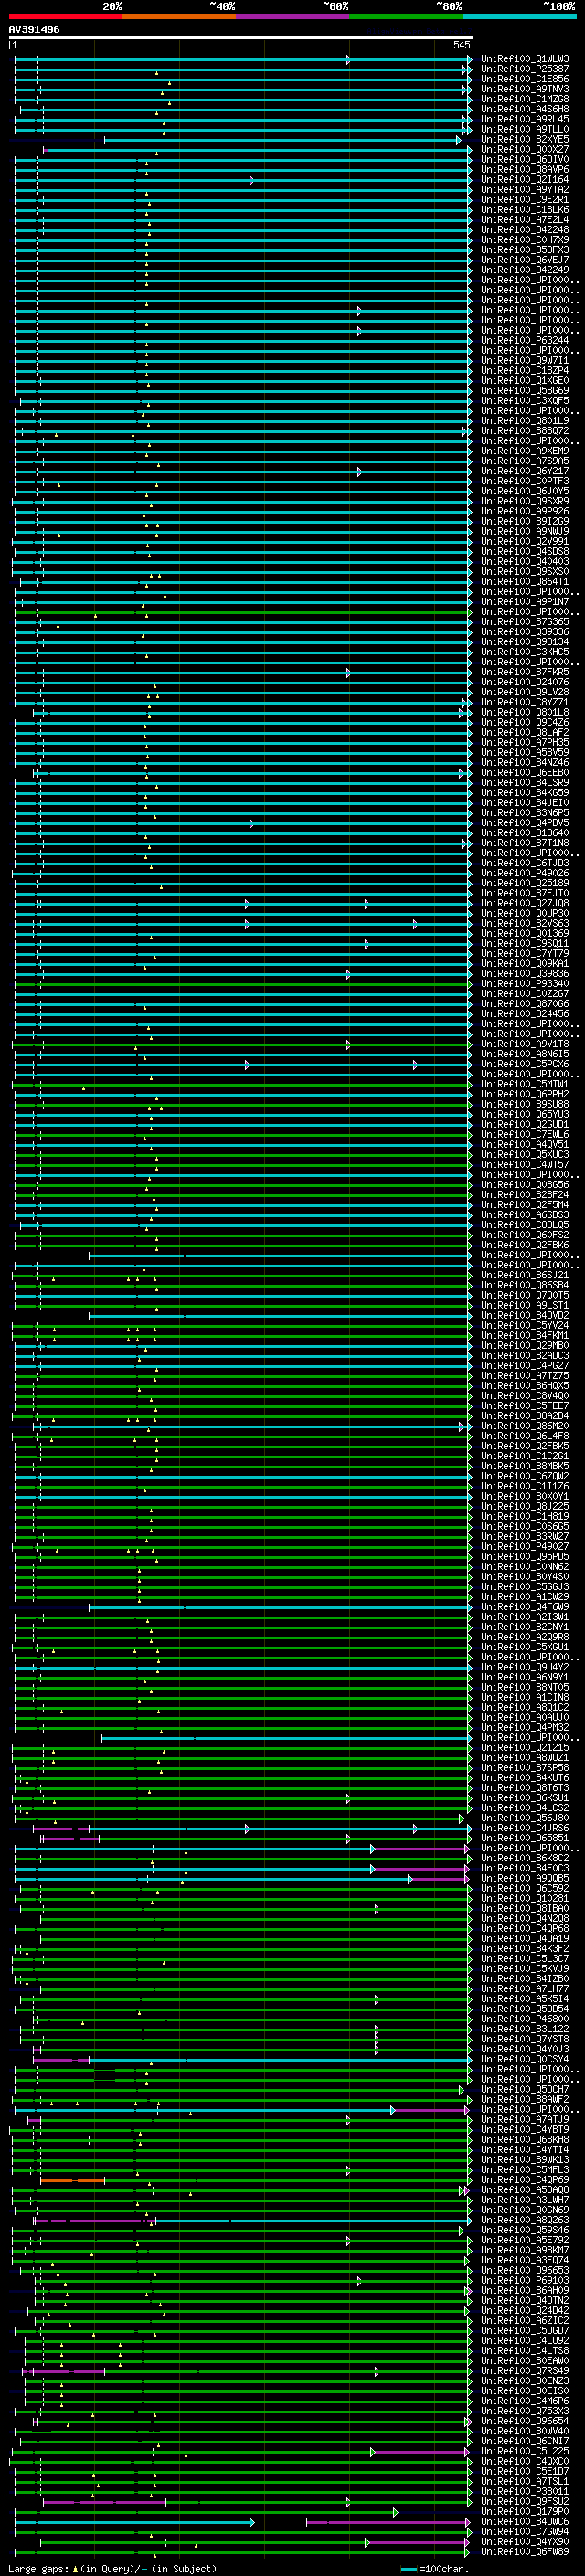Click the UniRef100_Q6FW89 label at the bottom

point(524,2551)
